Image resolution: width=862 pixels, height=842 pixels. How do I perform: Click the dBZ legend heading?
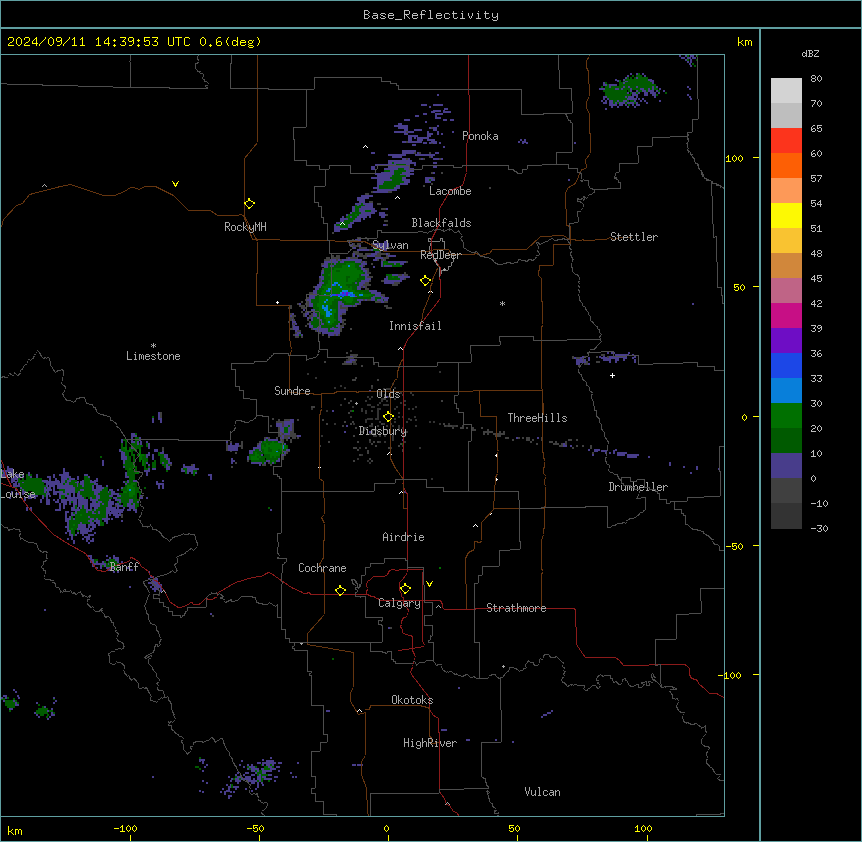click(x=810, y=54)
